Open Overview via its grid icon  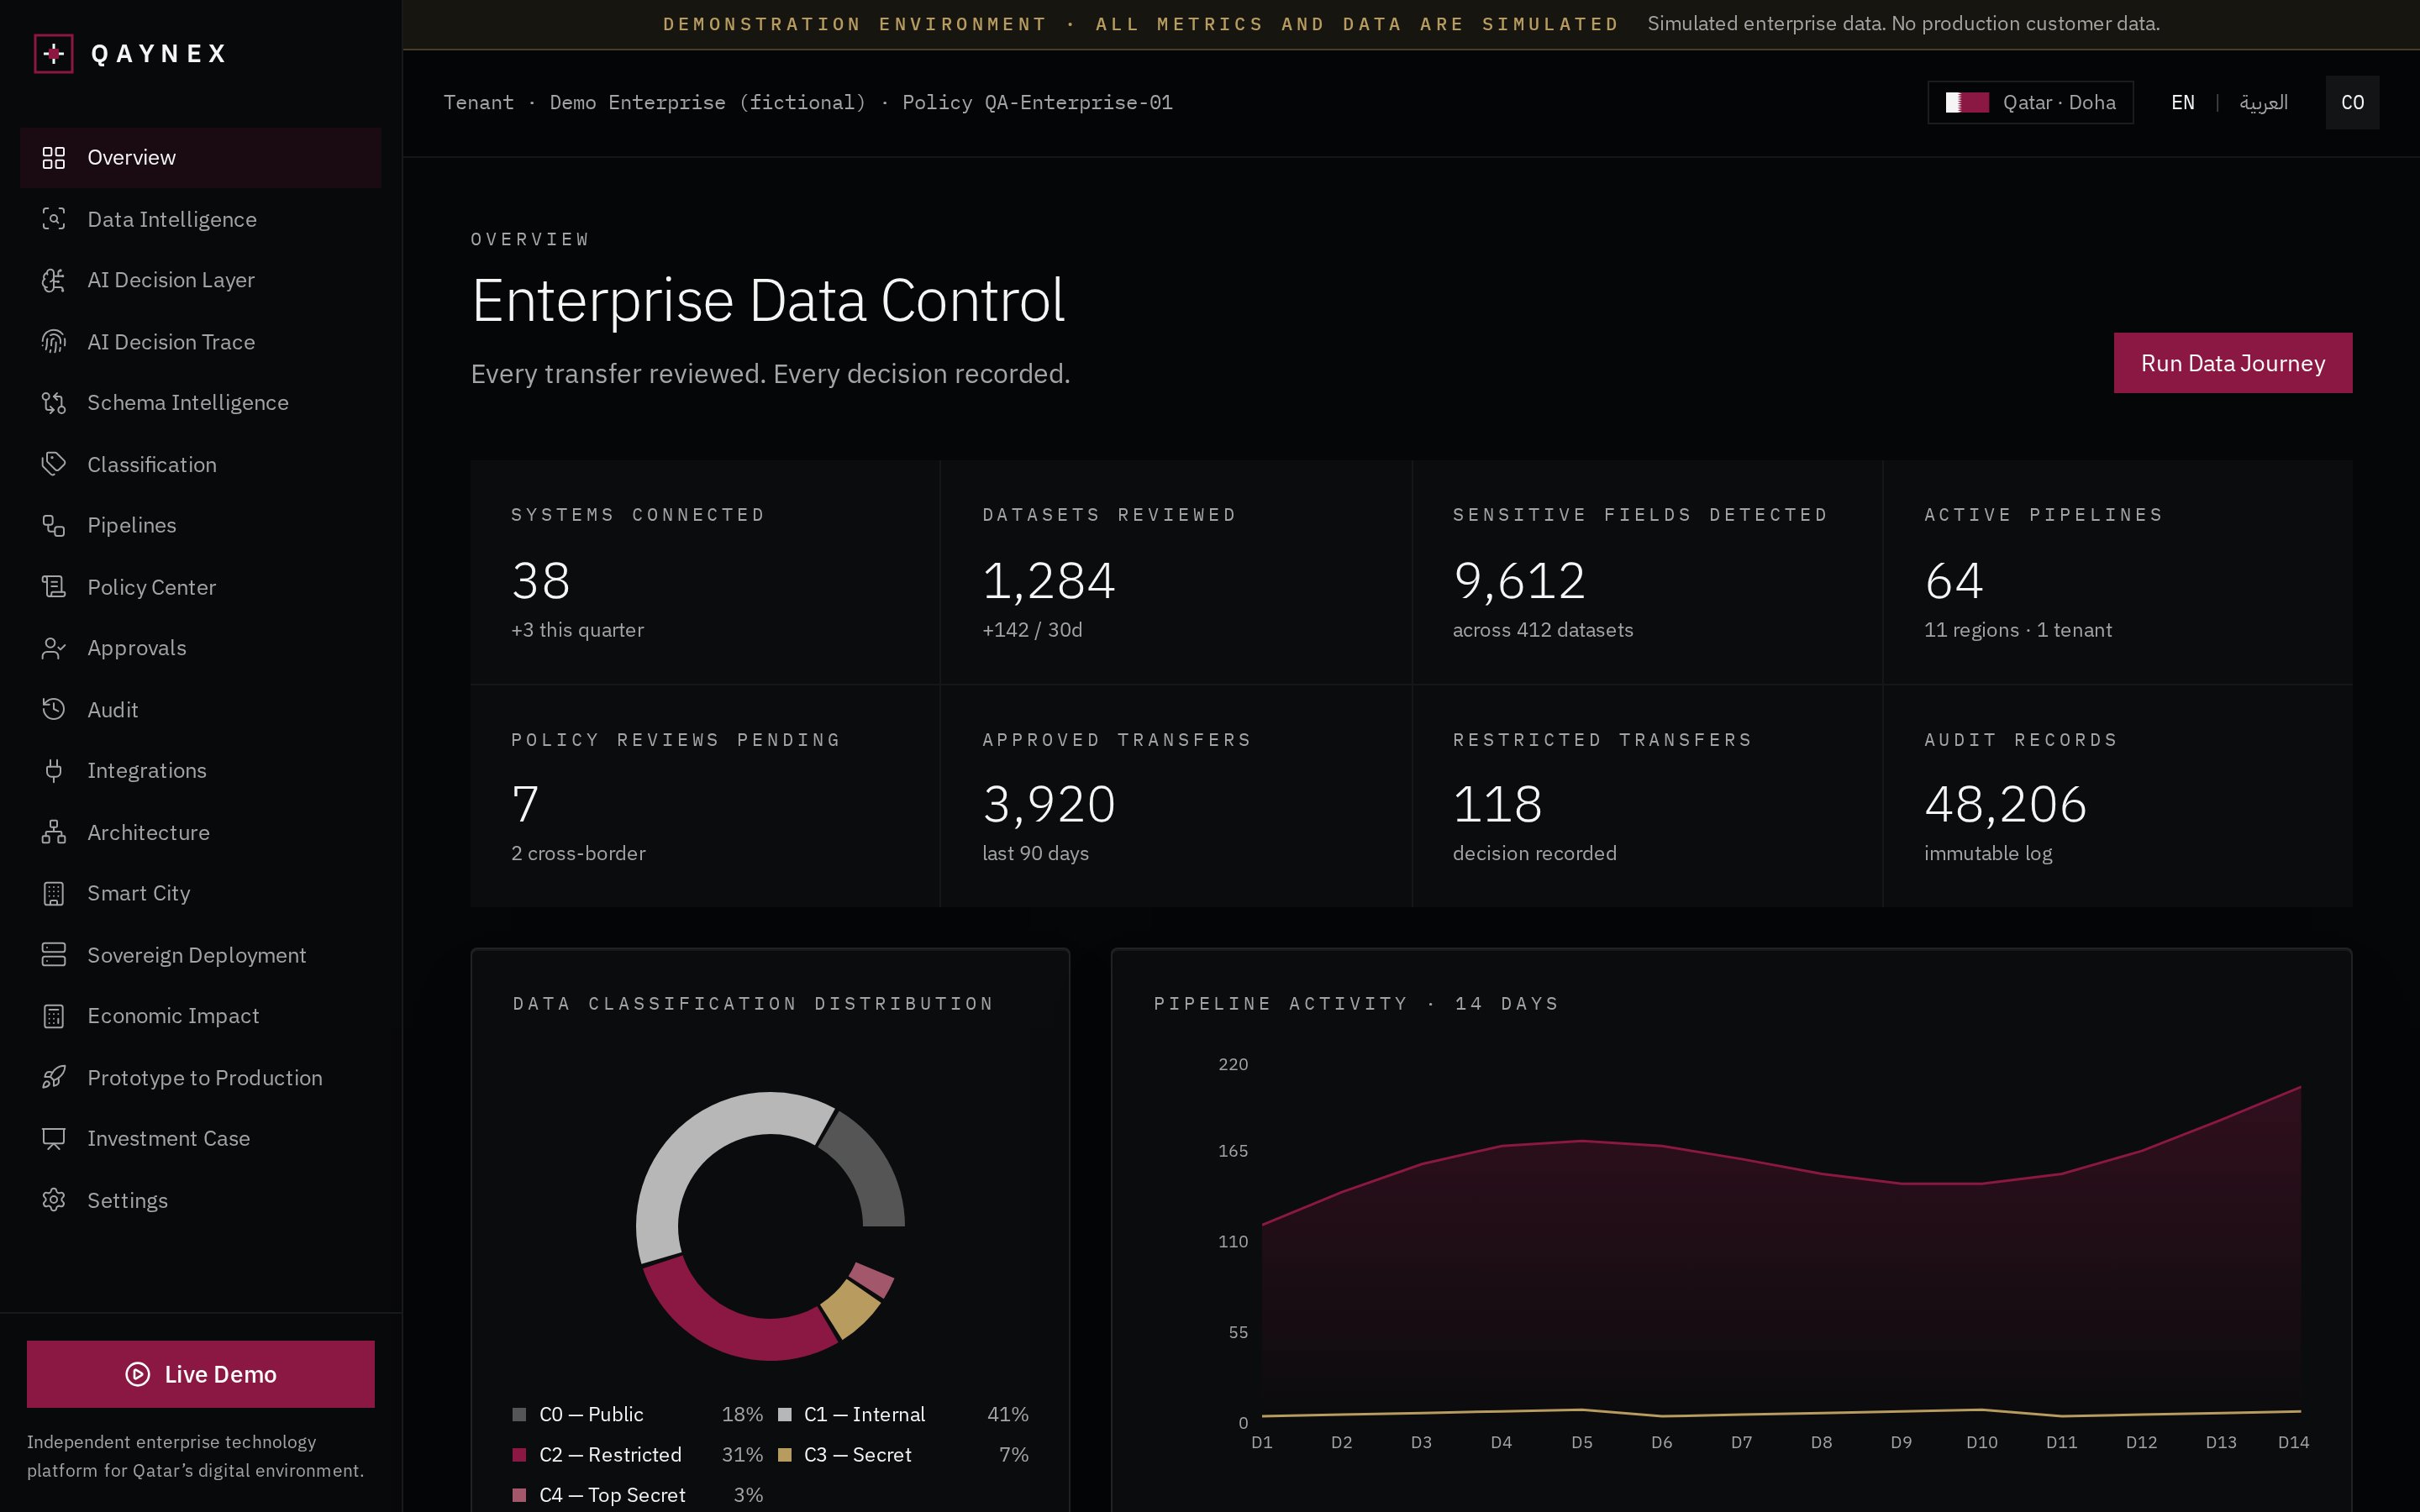(x=54, y=158)
